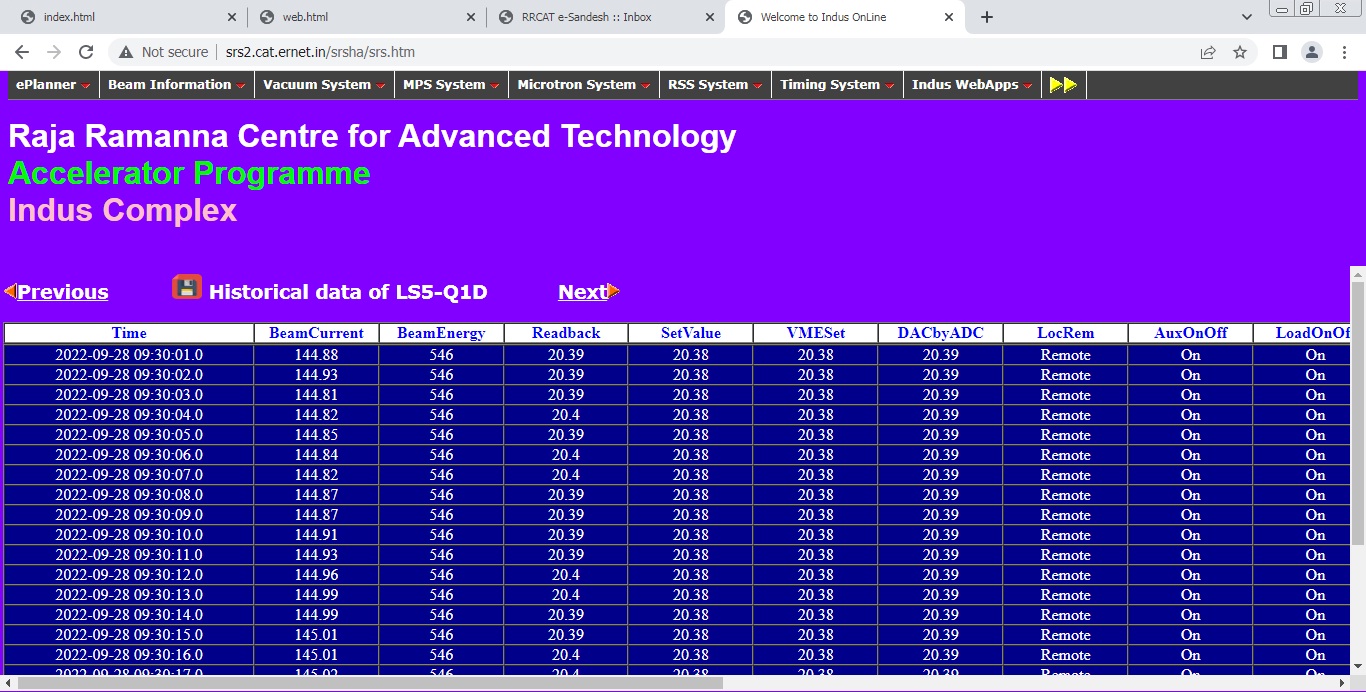This screenshot has height=692, width=1366.
Task: Go back with browser back arrow
Action: 22,52
